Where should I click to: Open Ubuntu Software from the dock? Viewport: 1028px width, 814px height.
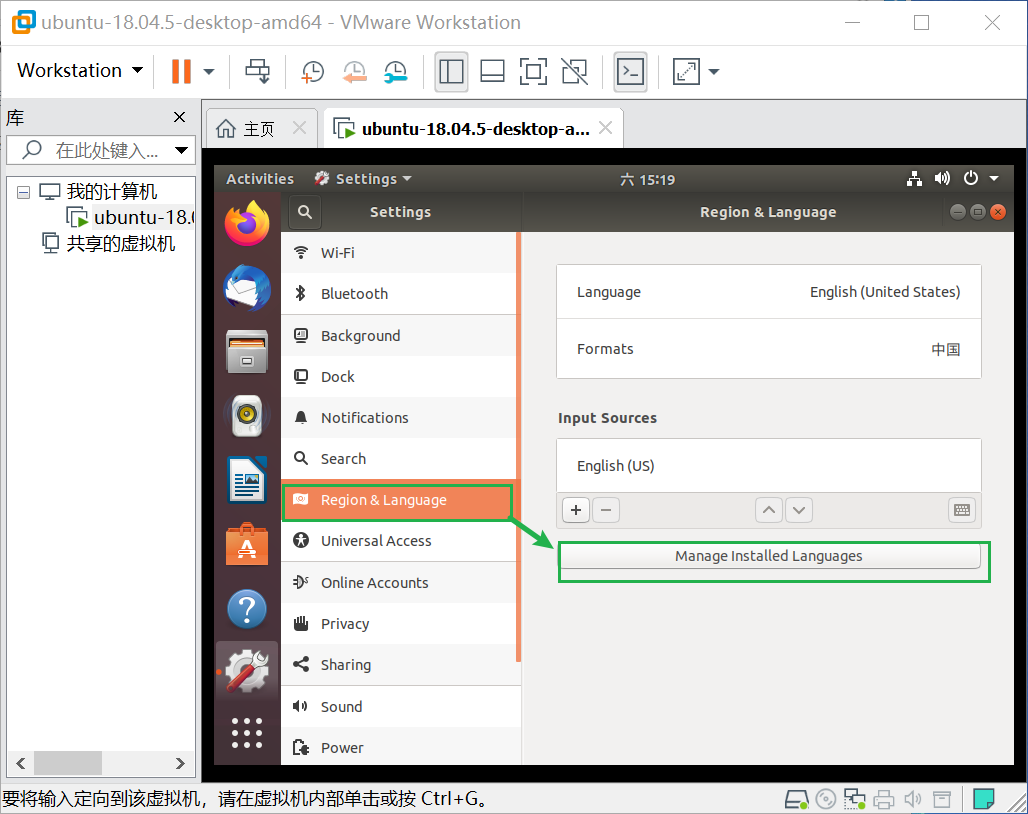[x=247, y=544]
